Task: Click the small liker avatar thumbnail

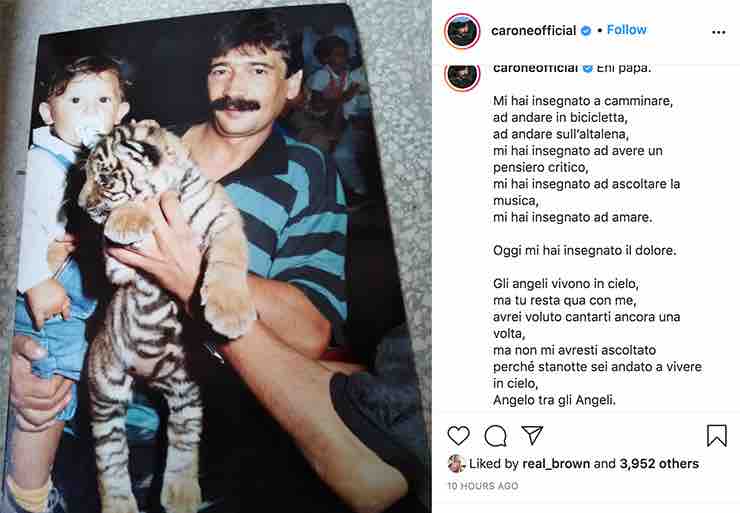Action: pos(456,464)
